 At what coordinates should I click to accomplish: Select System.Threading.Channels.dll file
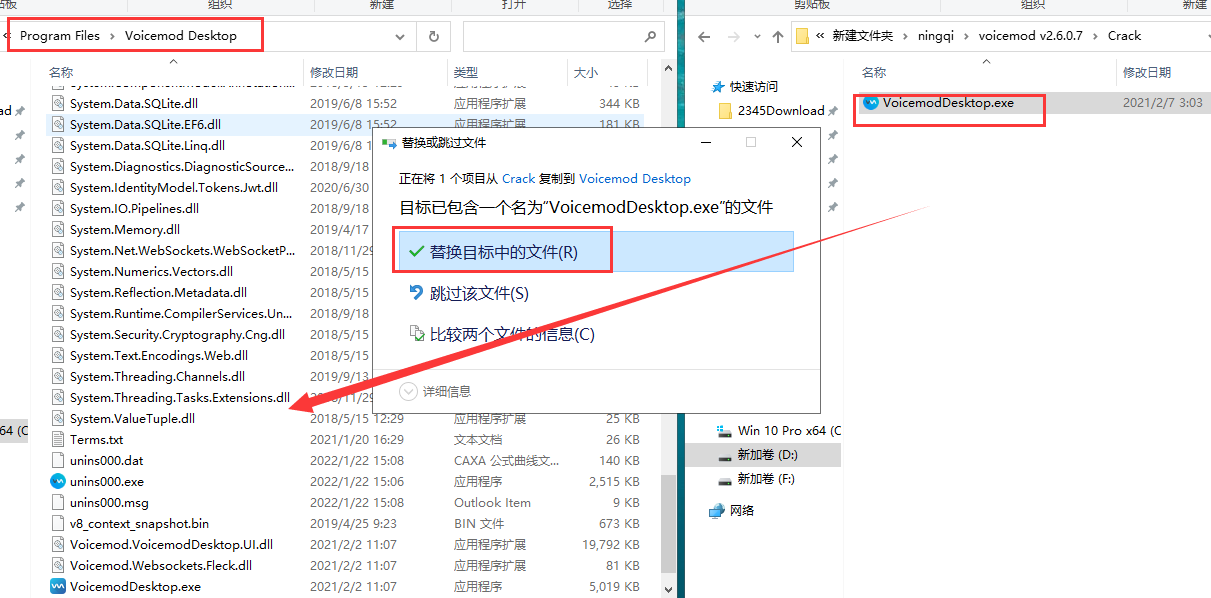point(157,377)
